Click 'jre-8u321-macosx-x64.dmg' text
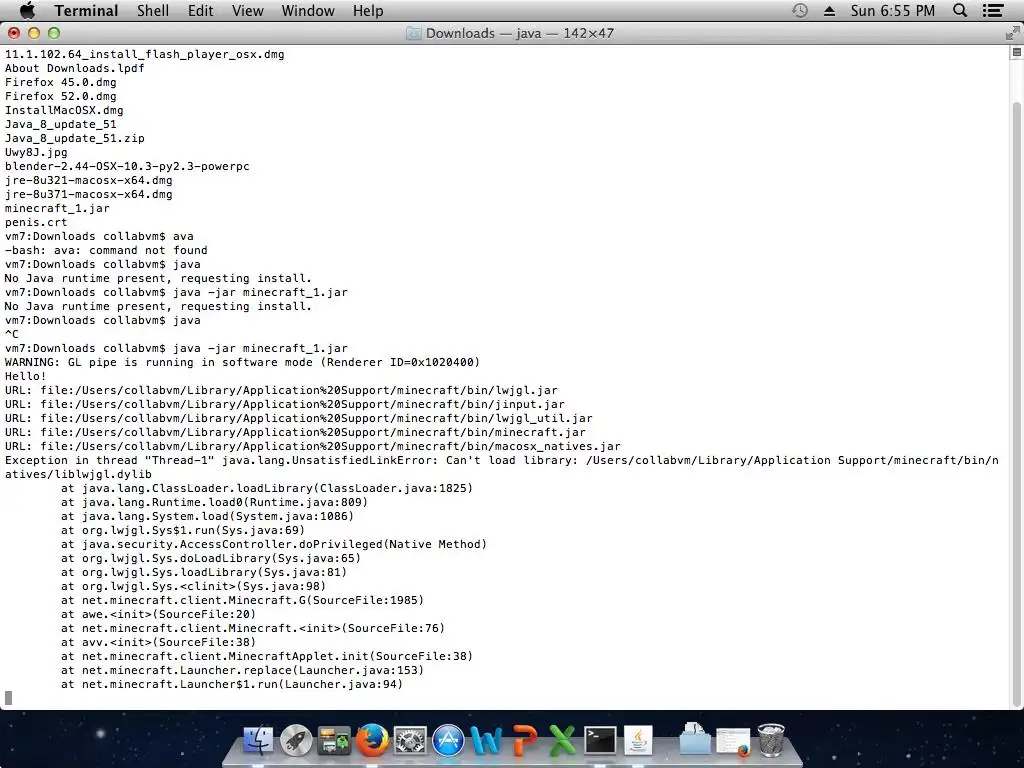 89,180
